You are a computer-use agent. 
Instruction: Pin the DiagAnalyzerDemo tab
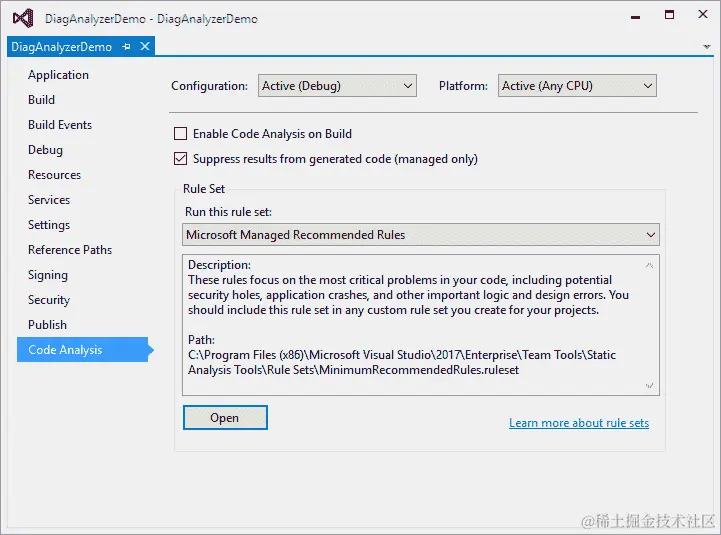pyautogui.click(x=126, y=46)
